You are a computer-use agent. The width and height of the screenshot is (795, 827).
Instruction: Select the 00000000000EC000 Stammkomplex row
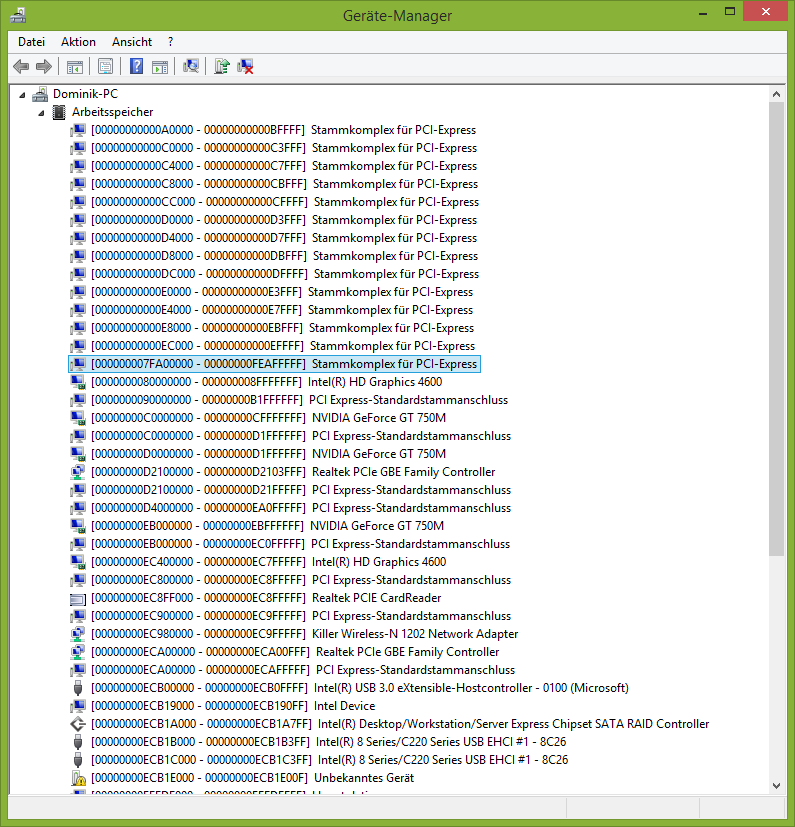pos(283,345)
